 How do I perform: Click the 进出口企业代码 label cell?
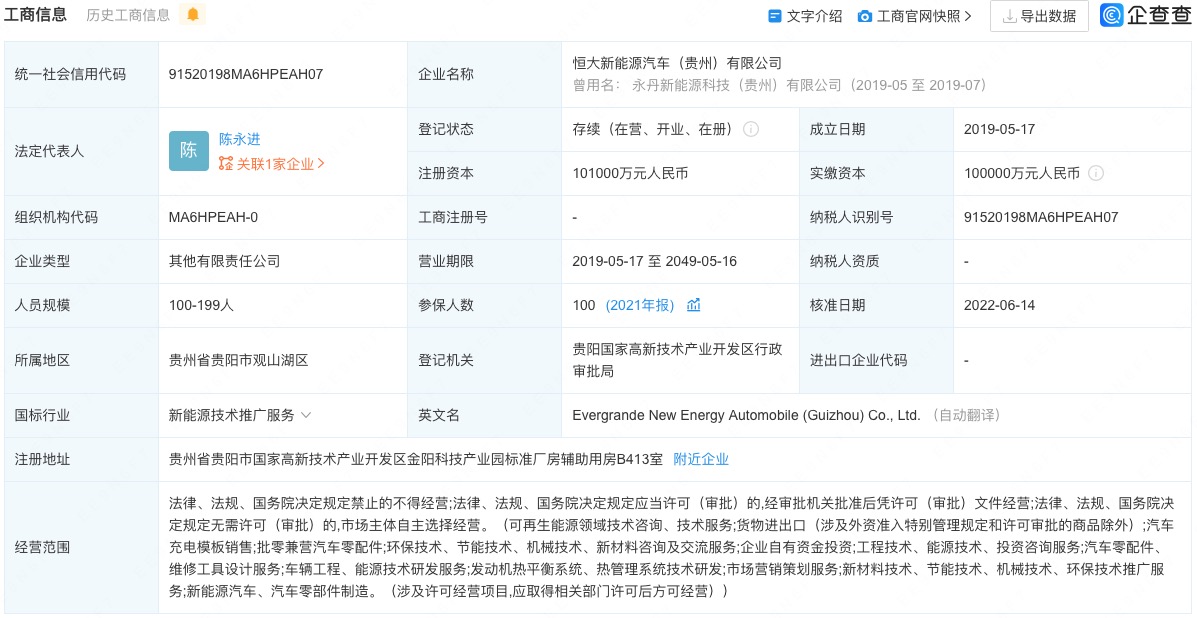(877, 360)
